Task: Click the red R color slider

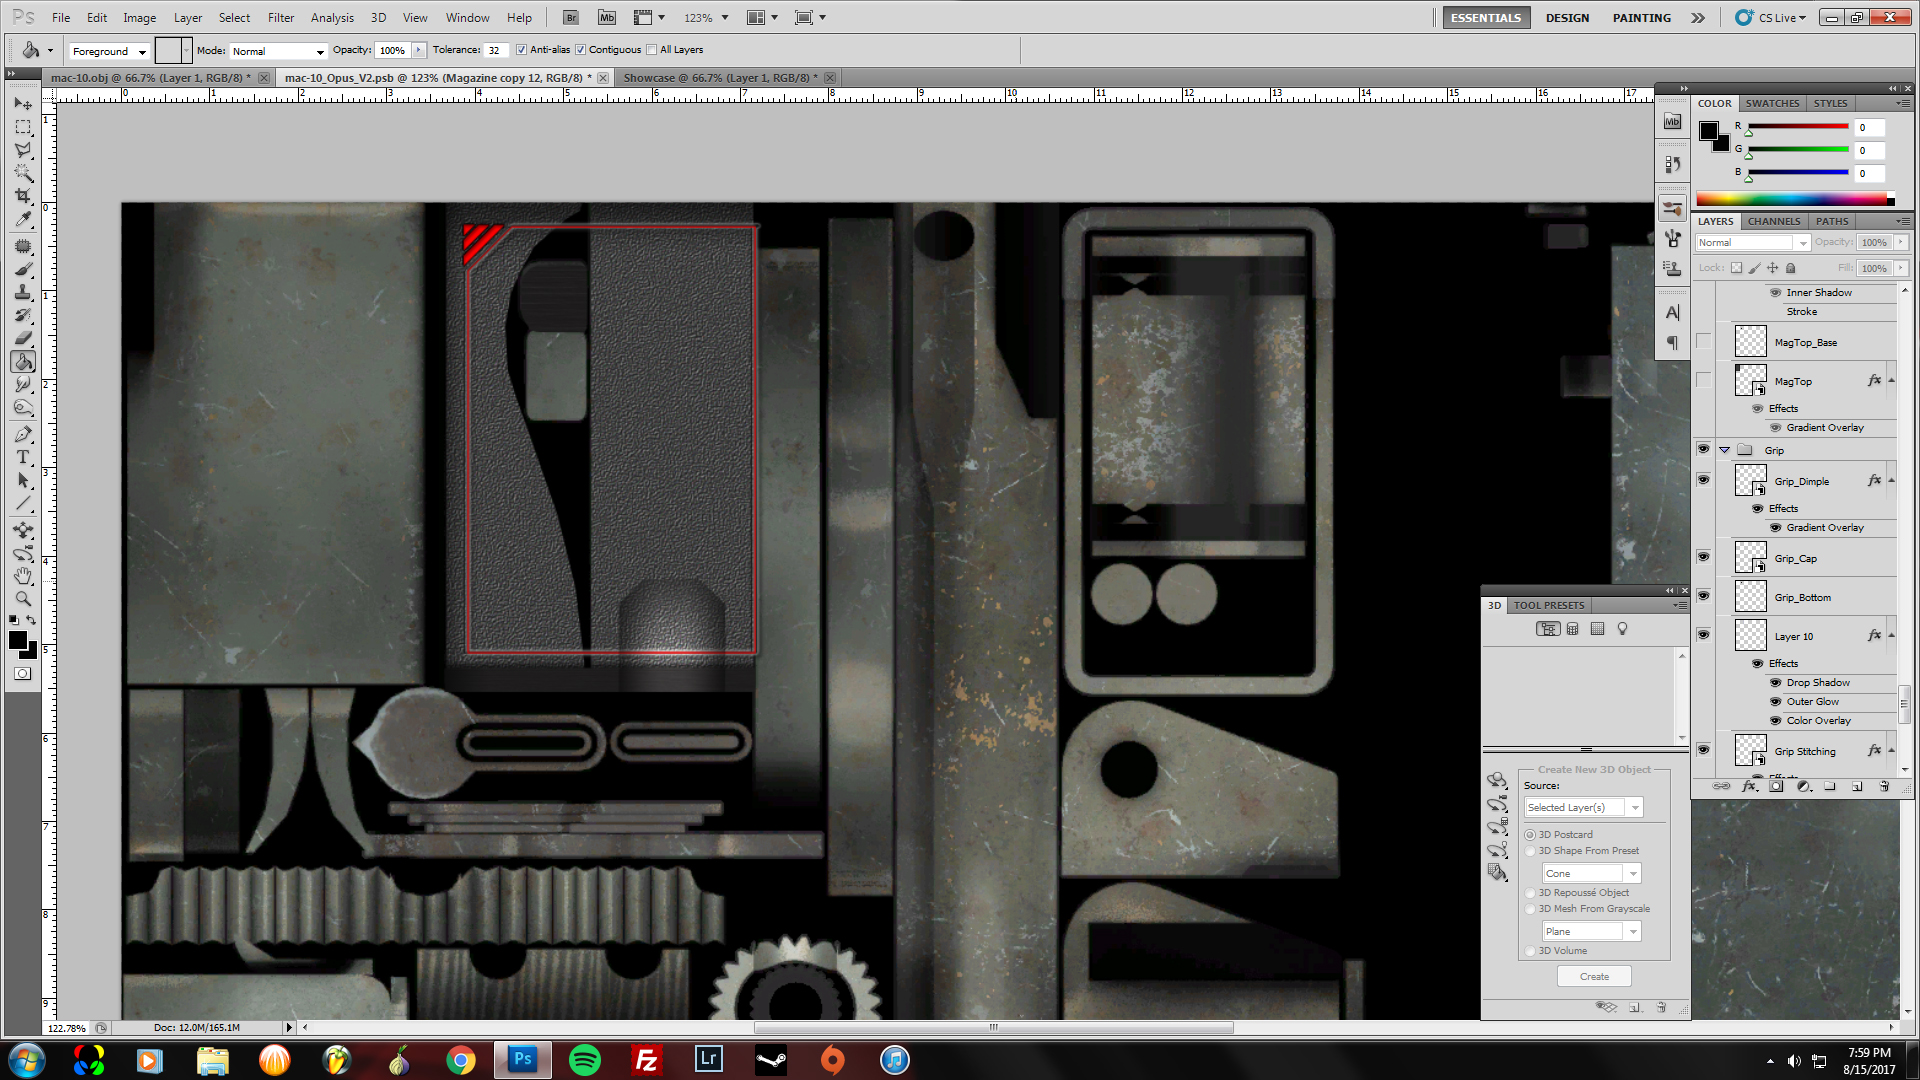Action: click(1797, 127)
